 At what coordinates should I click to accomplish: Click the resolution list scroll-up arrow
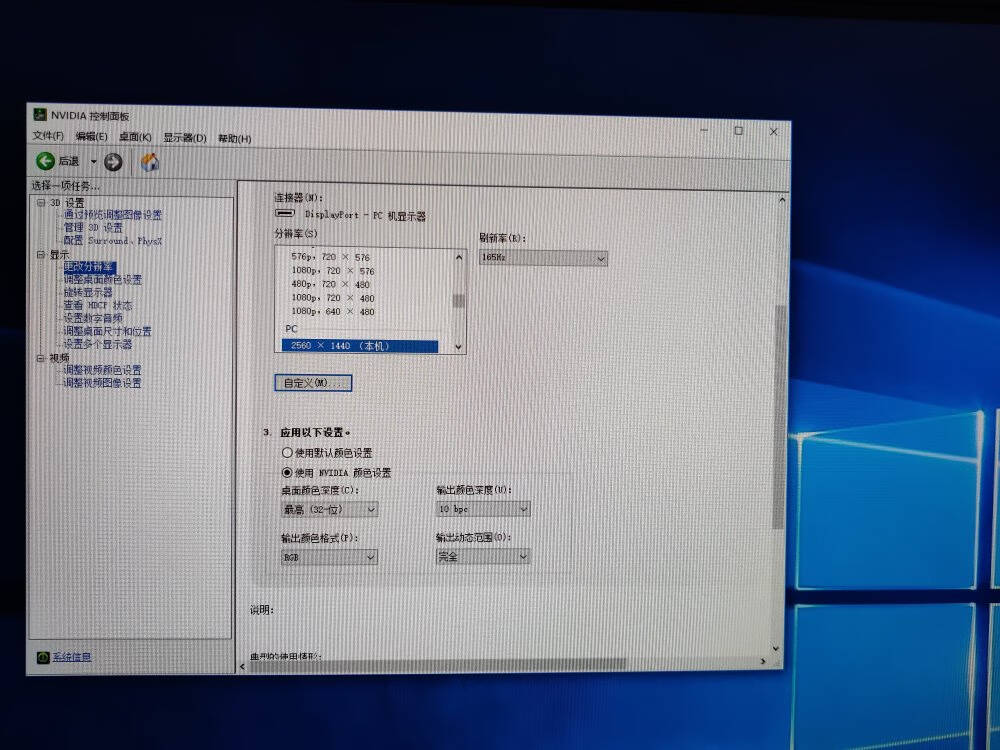pyautogui.click(x=459, y=257)
